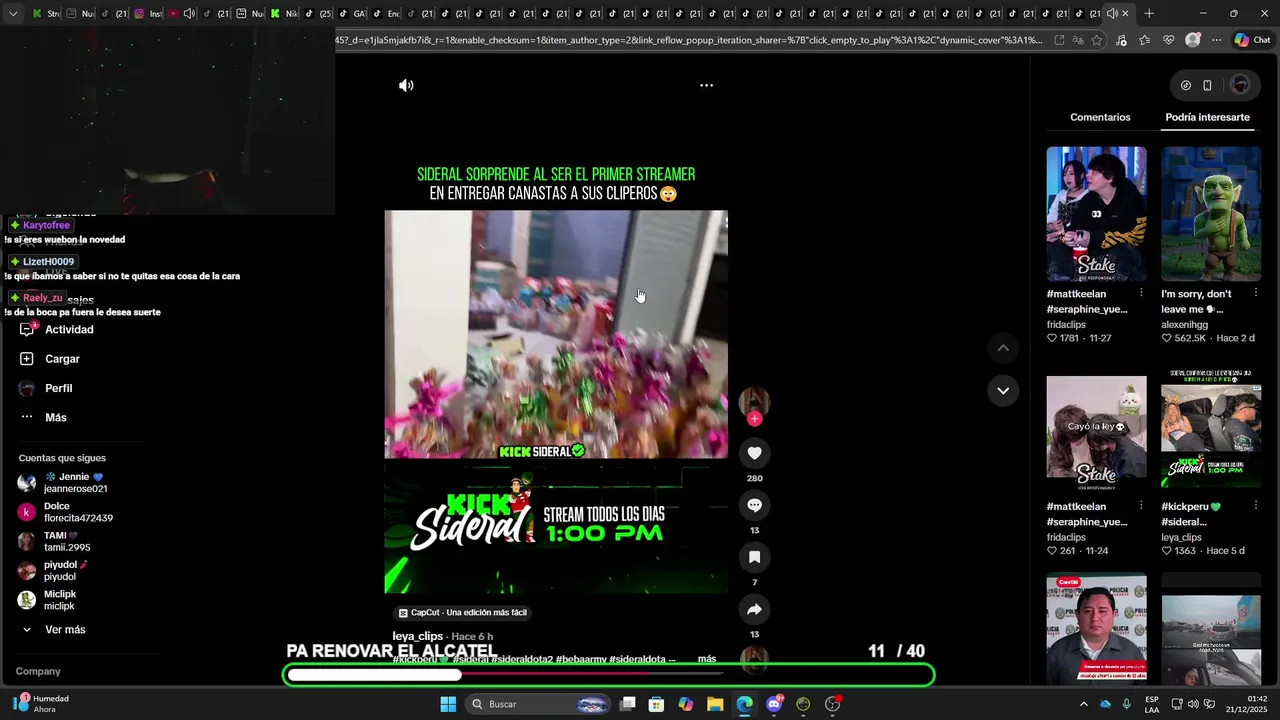Open the Más sidebar menu
This screenshot has width=1280, height=720.
(55, 417)
